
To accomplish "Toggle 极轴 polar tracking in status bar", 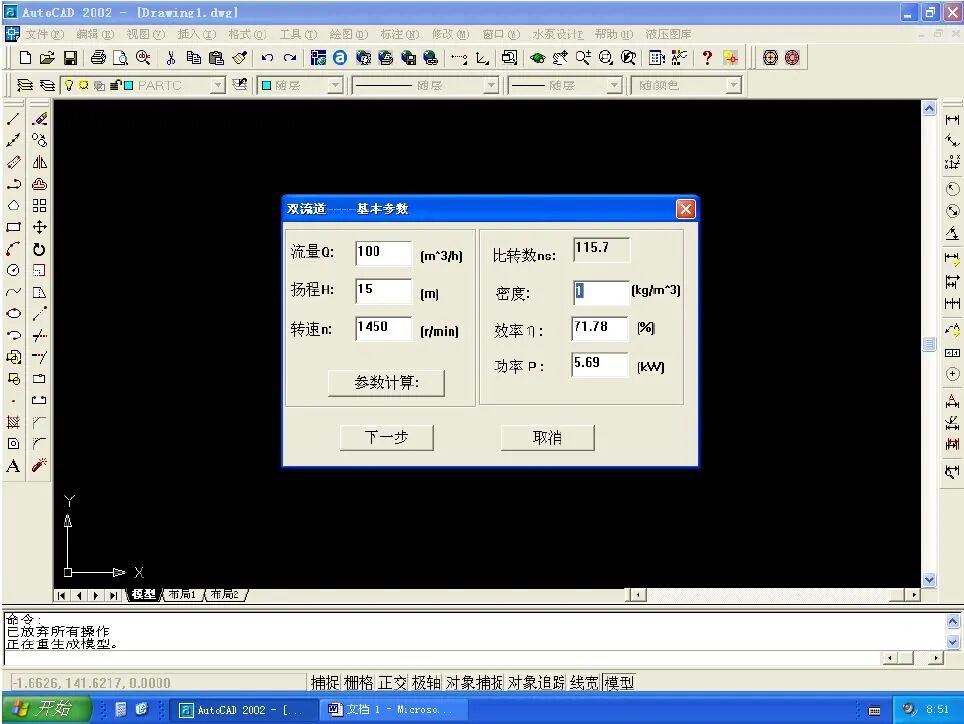I will [x=426, y=682].
